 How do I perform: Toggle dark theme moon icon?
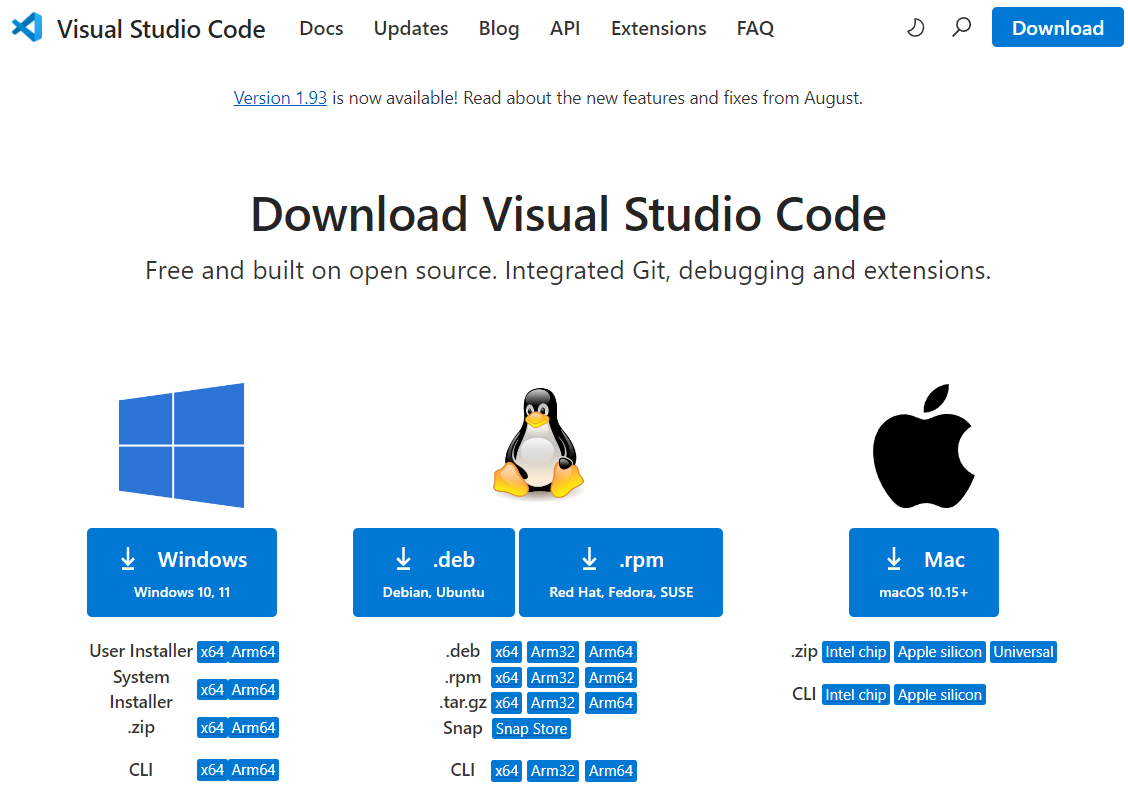tap(915, 28)
